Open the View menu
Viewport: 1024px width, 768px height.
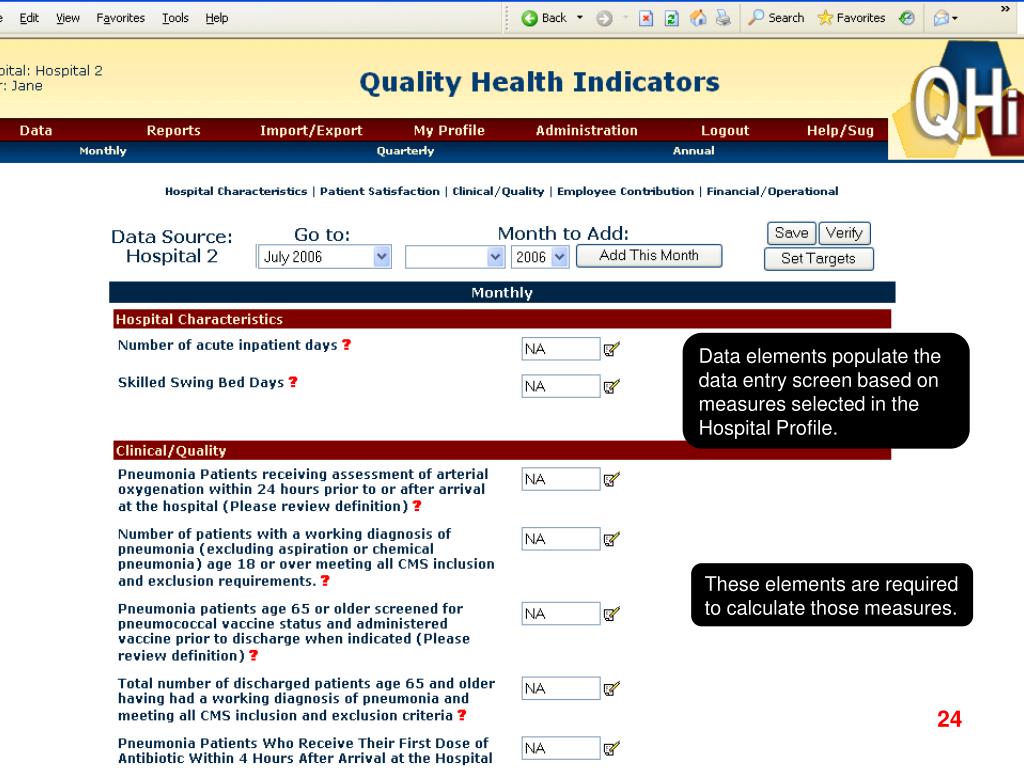point(67,18)
